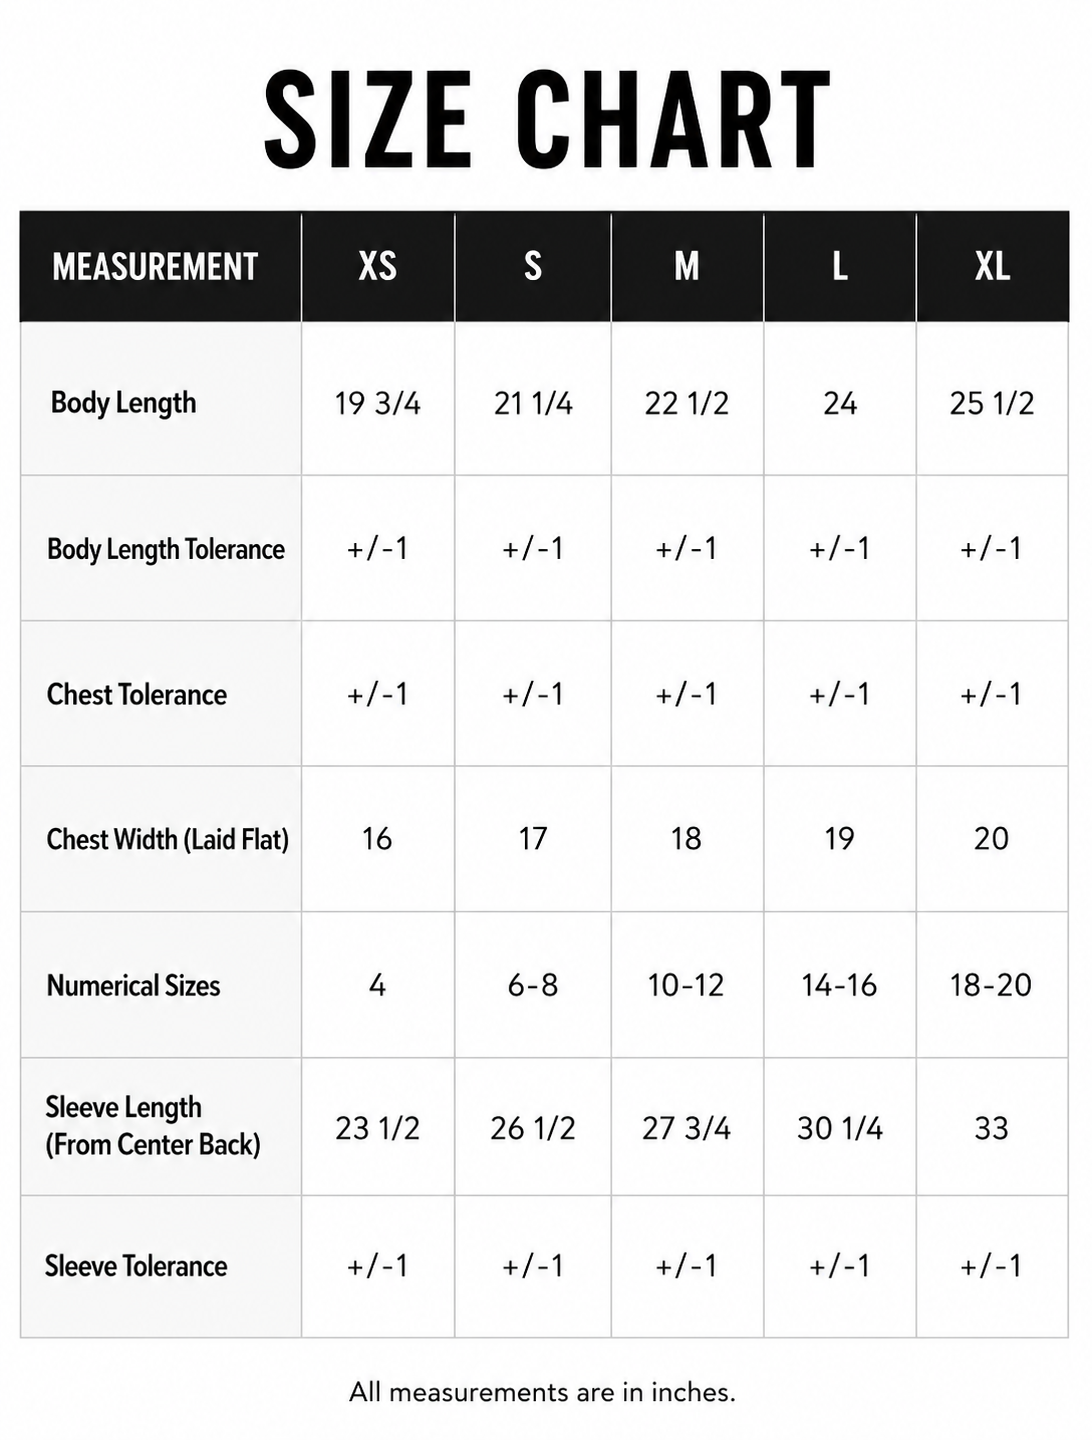Select the 25 1/2 body length value
Image resolution: width=1092 pixels, height=1440 pixels.
point(992,404)
